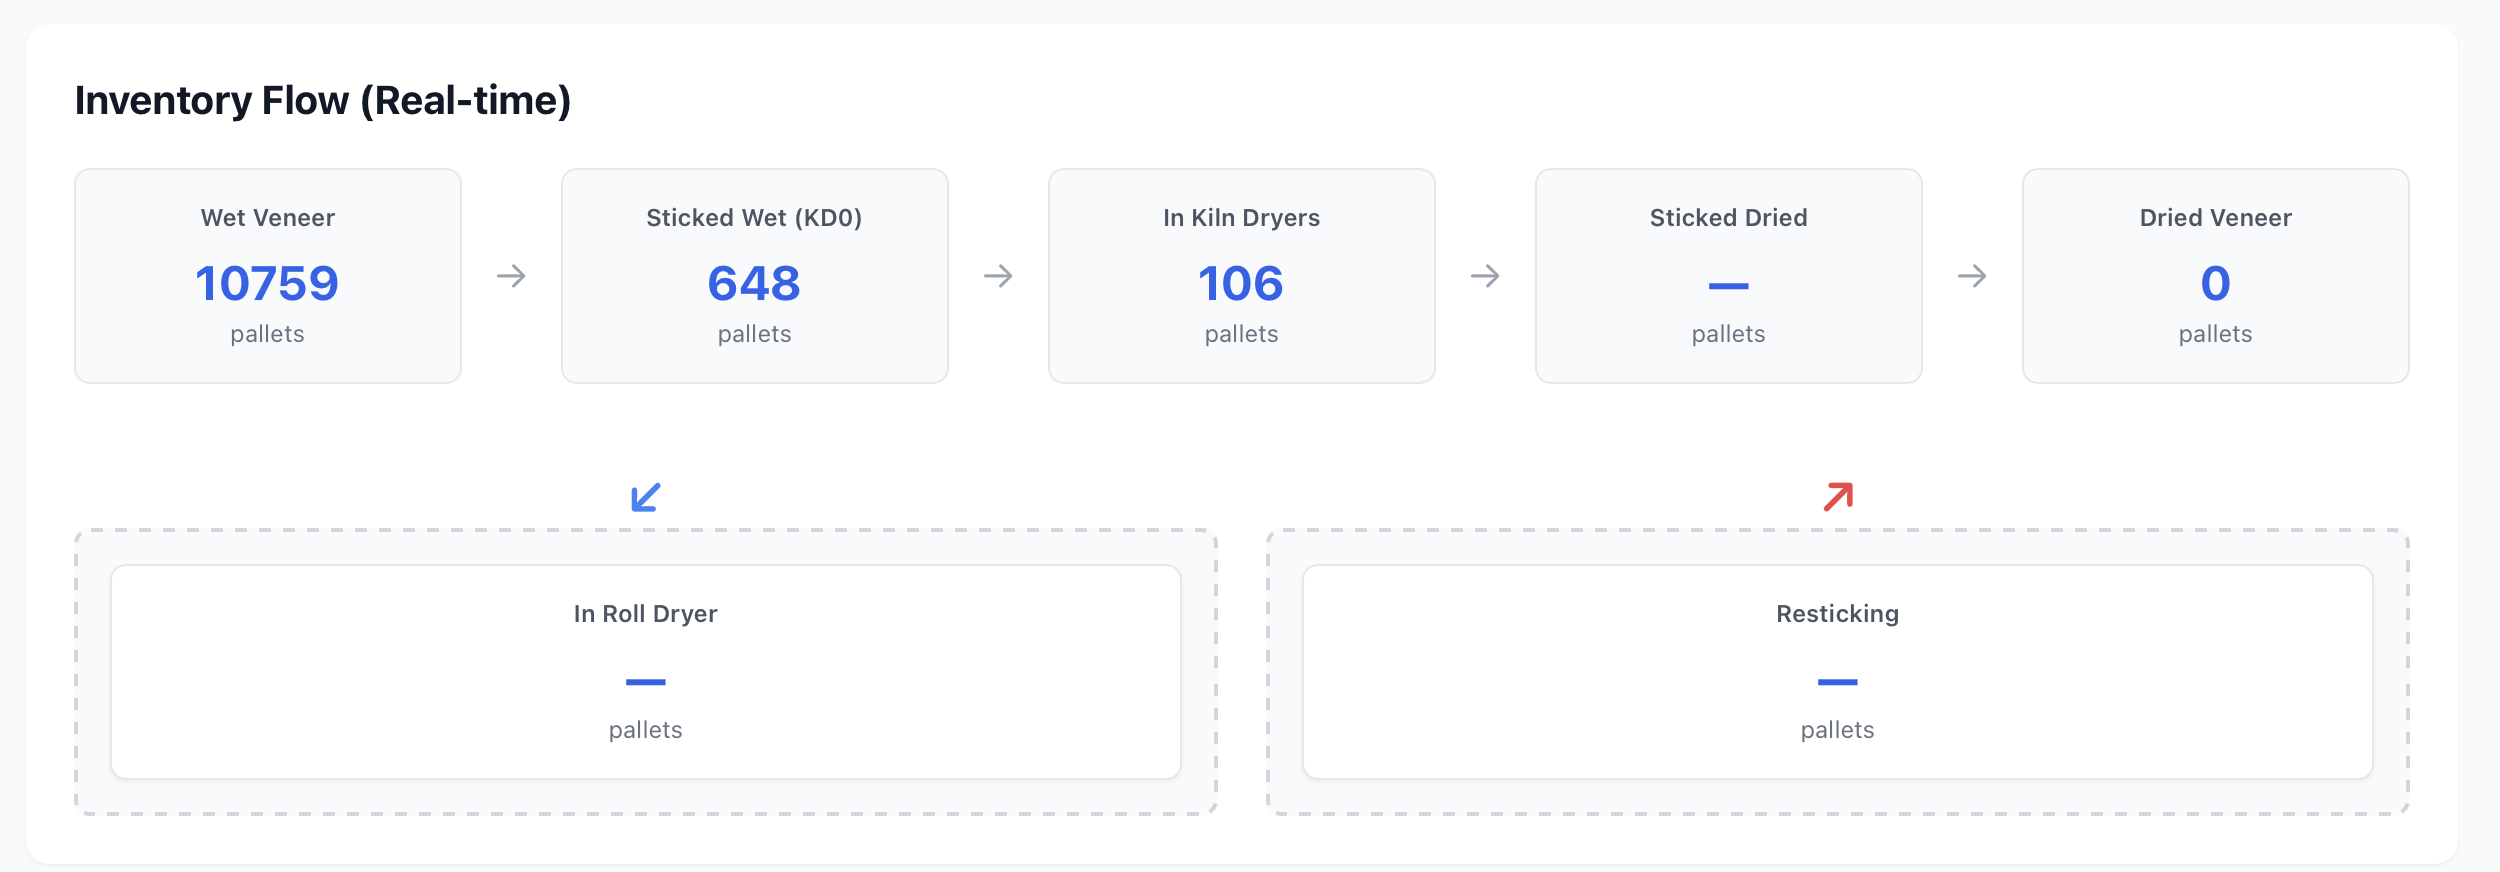Select the Sticked Dried card heading
This screenshot has width=2500, height=872.
click(1728, 218)
